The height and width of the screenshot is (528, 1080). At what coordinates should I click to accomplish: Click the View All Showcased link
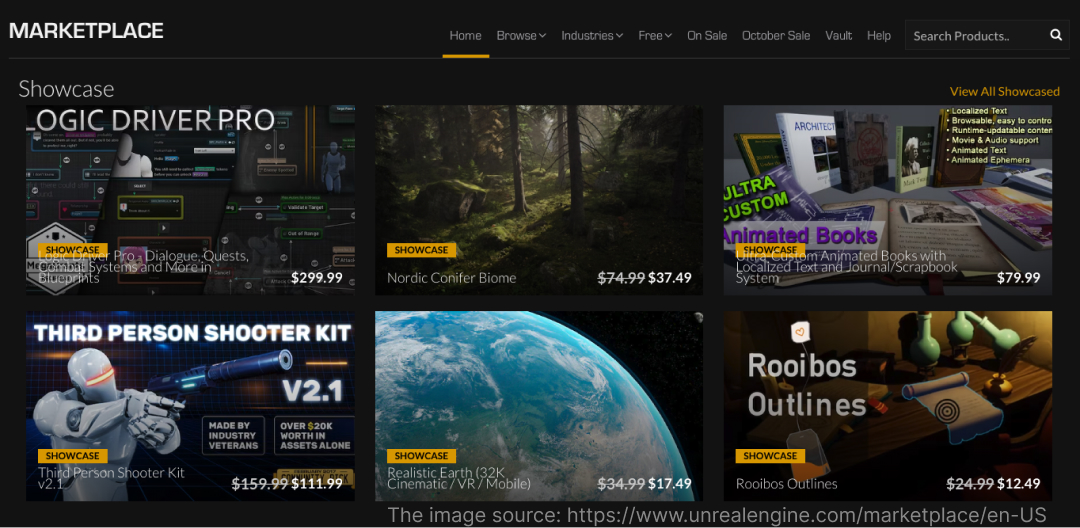(x=1005, y=92)
